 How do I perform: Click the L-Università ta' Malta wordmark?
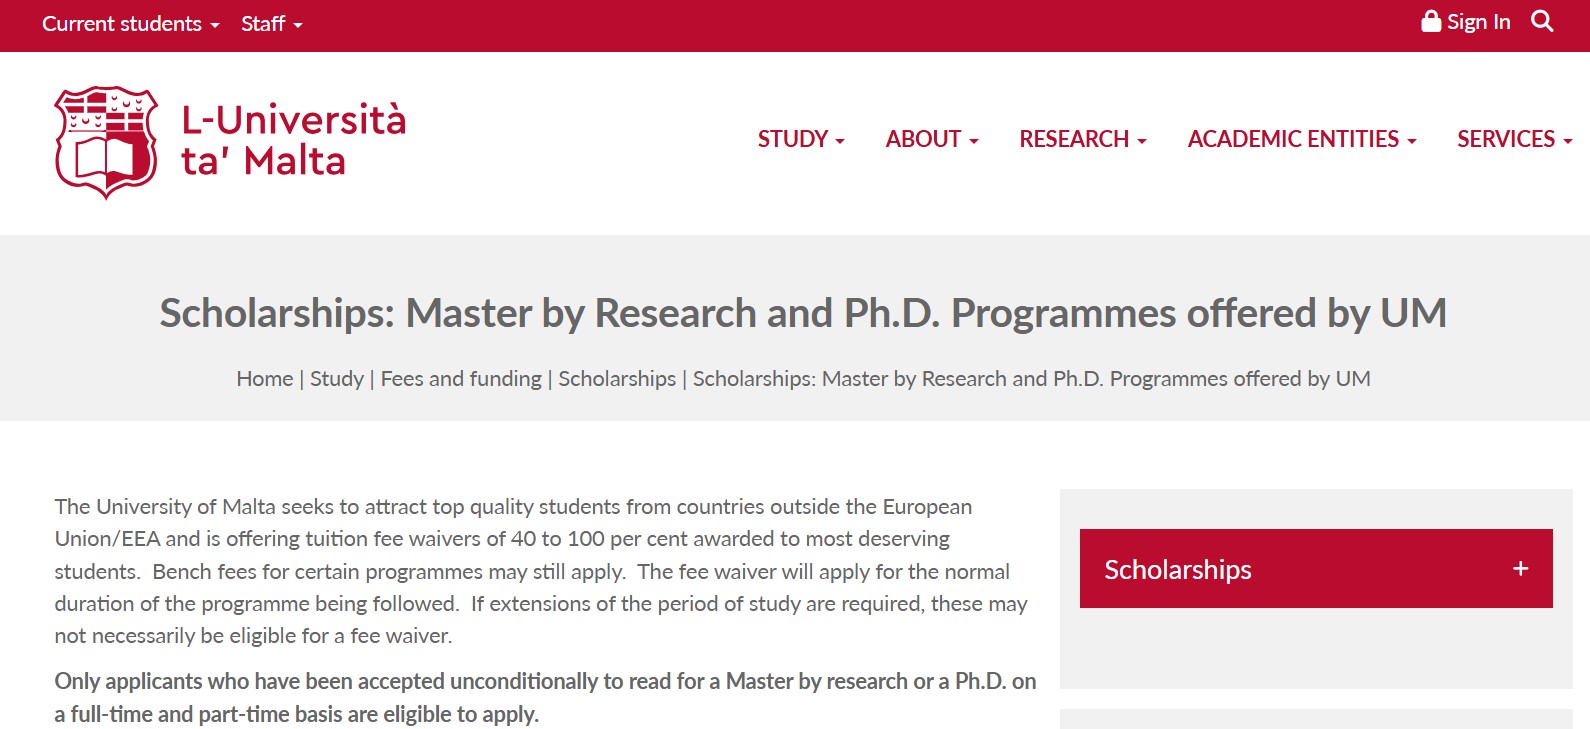pyautogui.click(x=293, y=140)
